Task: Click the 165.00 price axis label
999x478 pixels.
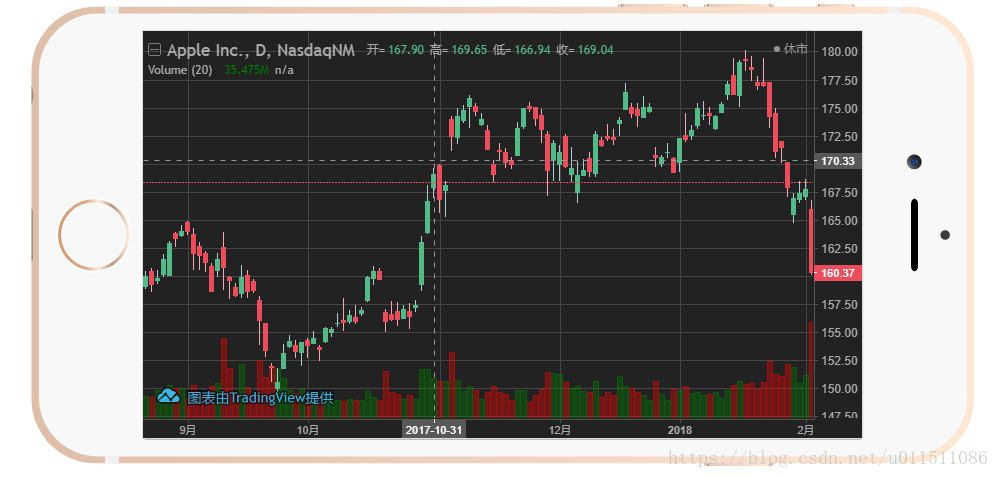Action: (839, 221)
